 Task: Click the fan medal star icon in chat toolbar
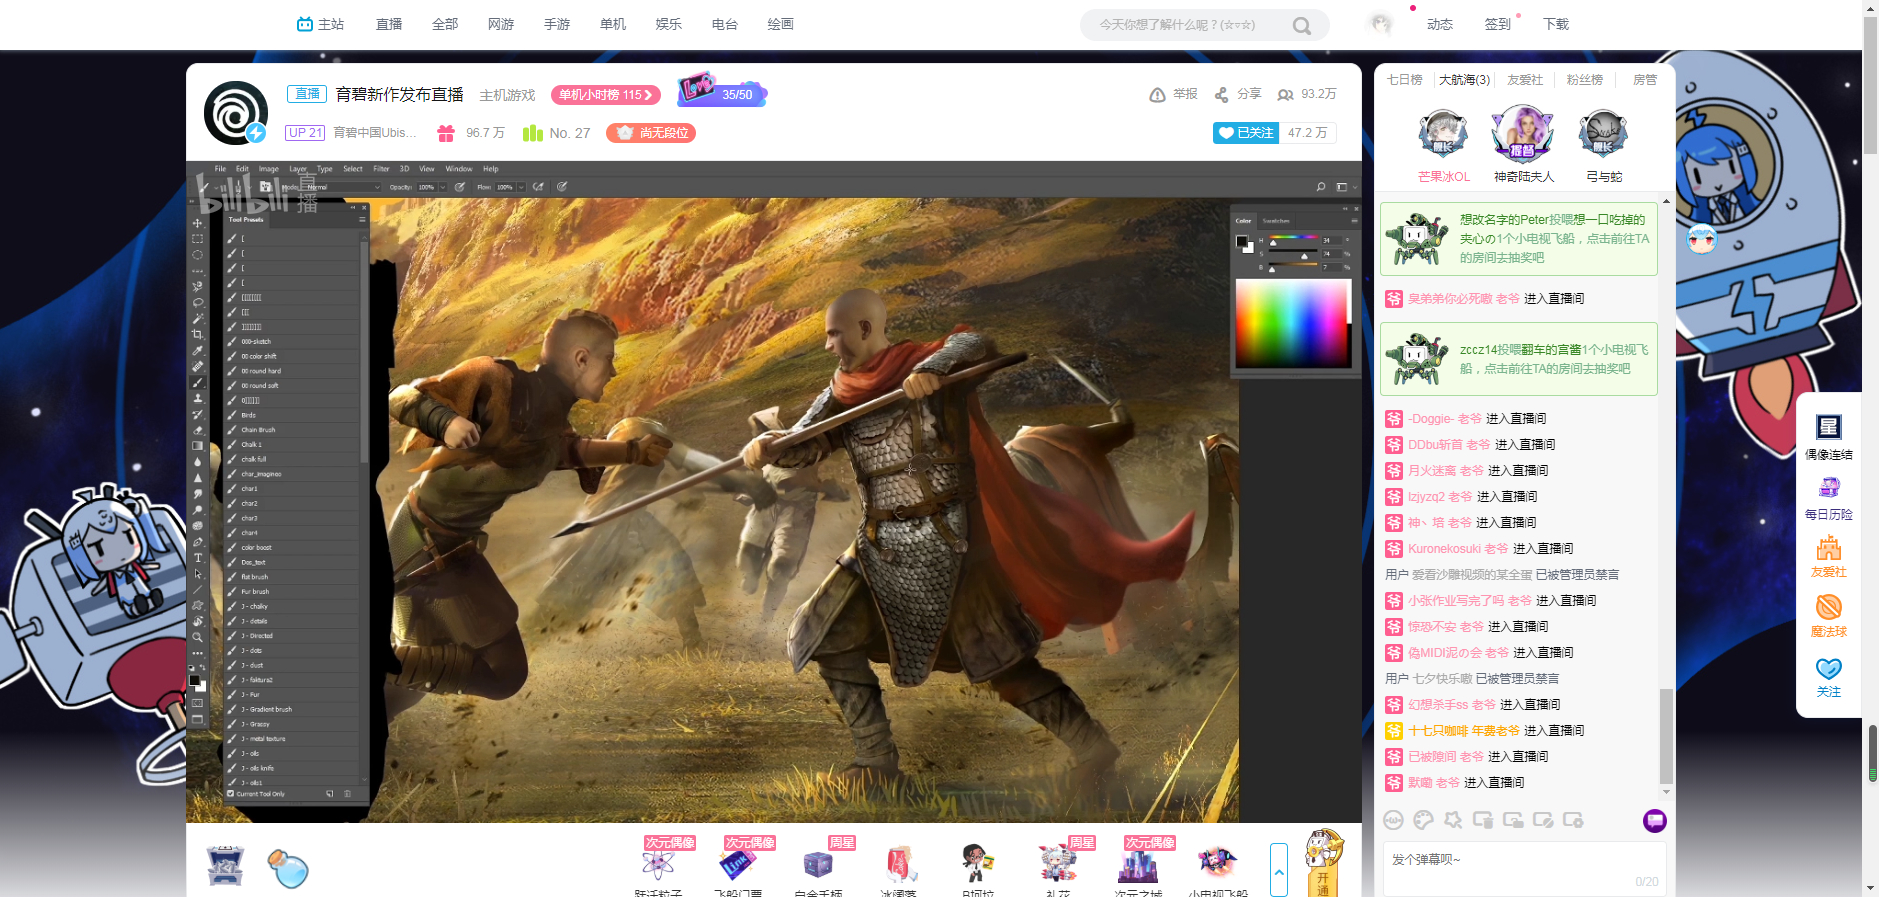pos(1453,820)
